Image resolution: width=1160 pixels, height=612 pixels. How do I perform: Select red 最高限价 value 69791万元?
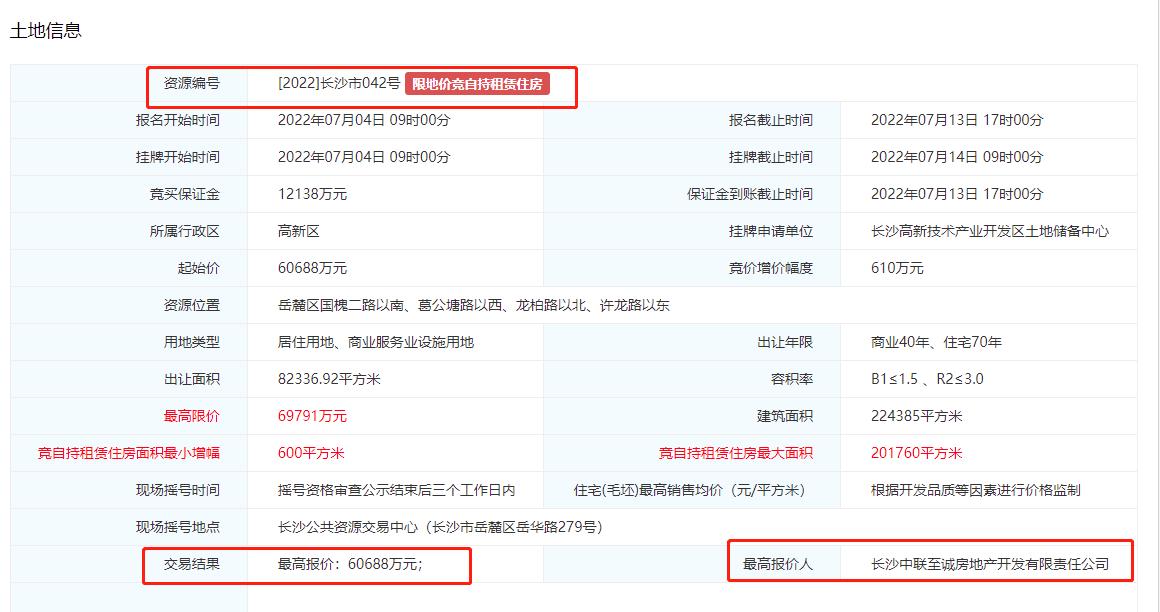point(312,416)
